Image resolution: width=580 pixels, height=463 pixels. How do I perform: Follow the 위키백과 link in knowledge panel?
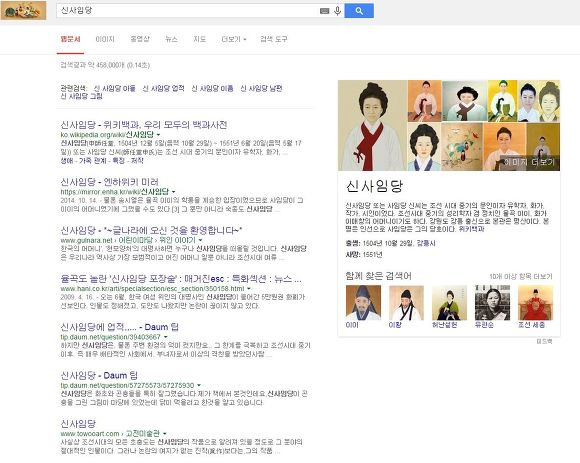point(471,229)
